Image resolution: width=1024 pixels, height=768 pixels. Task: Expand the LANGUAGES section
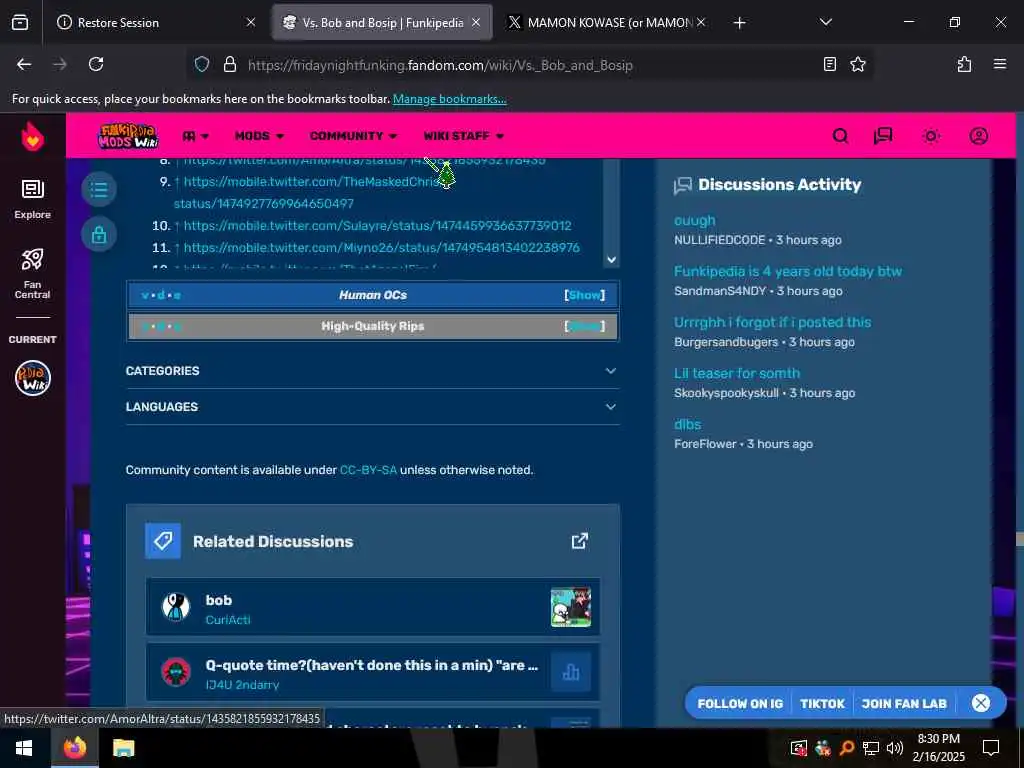point(372,407)
